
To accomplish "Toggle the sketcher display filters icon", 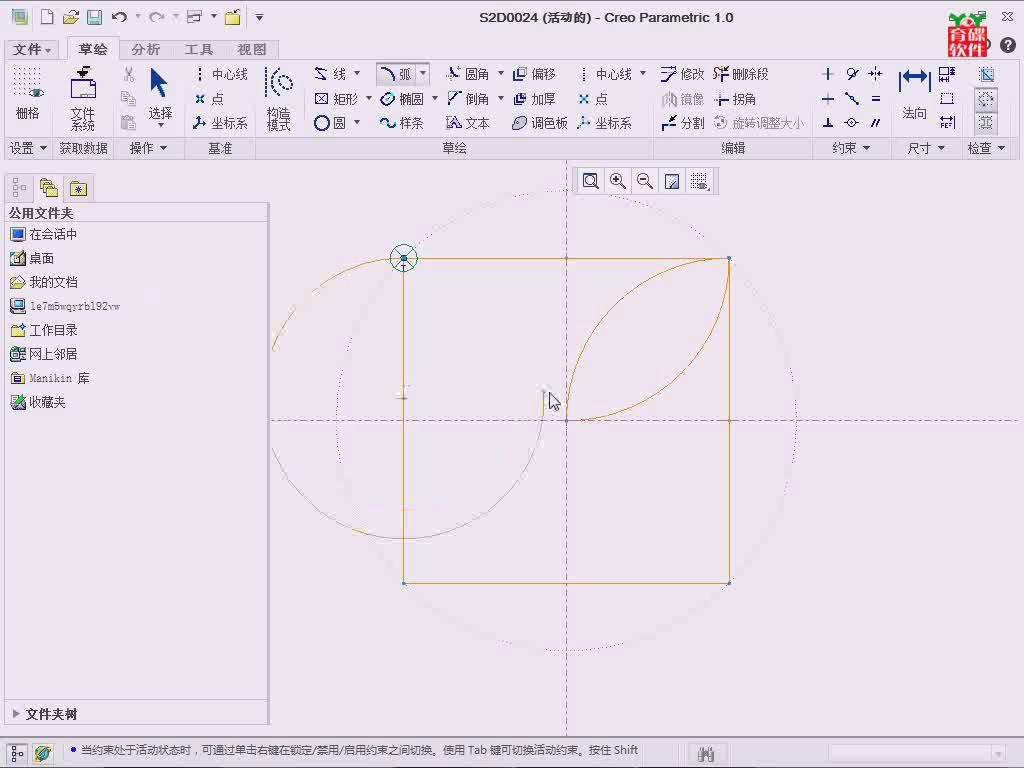I will [699, 181].
